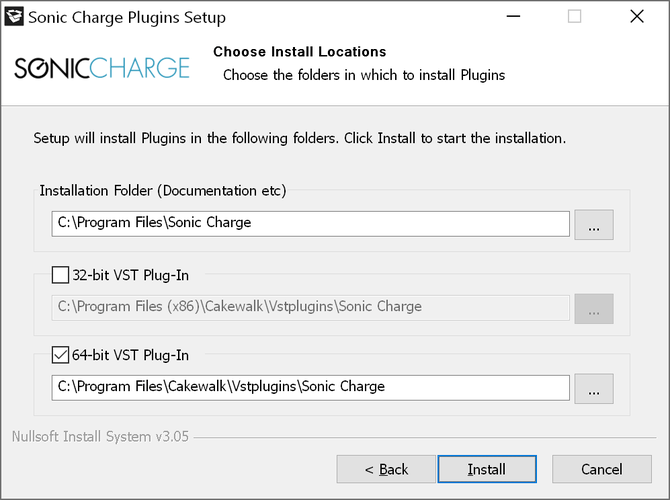This screenshot has height=500, width=670.
Task: Click into the Installation Folder path field
Action: 311,224
